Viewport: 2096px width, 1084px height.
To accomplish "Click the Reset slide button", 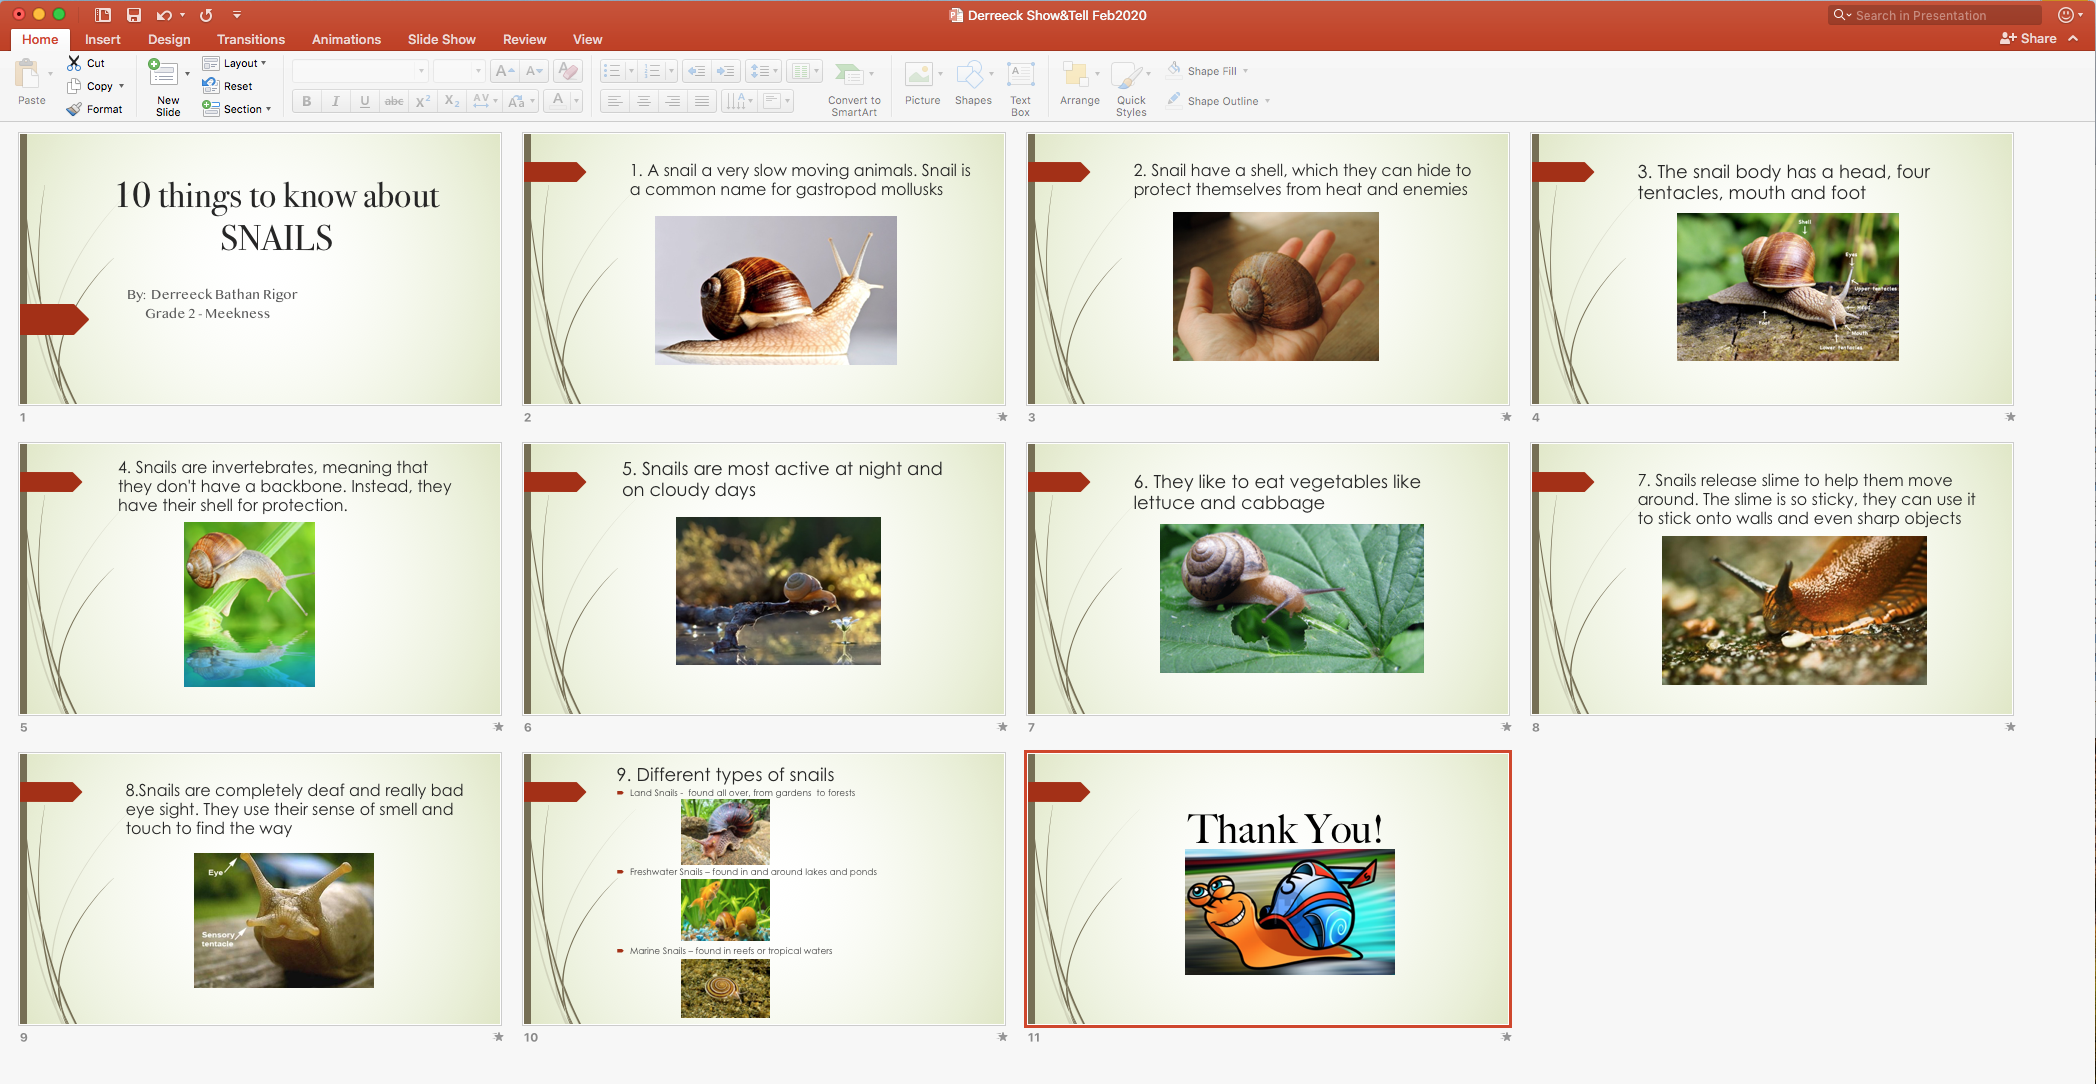I will [228, 86].
